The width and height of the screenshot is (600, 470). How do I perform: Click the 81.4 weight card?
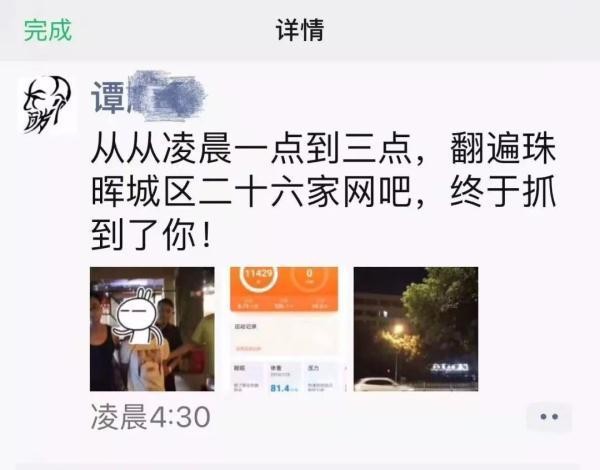[284, 377]
